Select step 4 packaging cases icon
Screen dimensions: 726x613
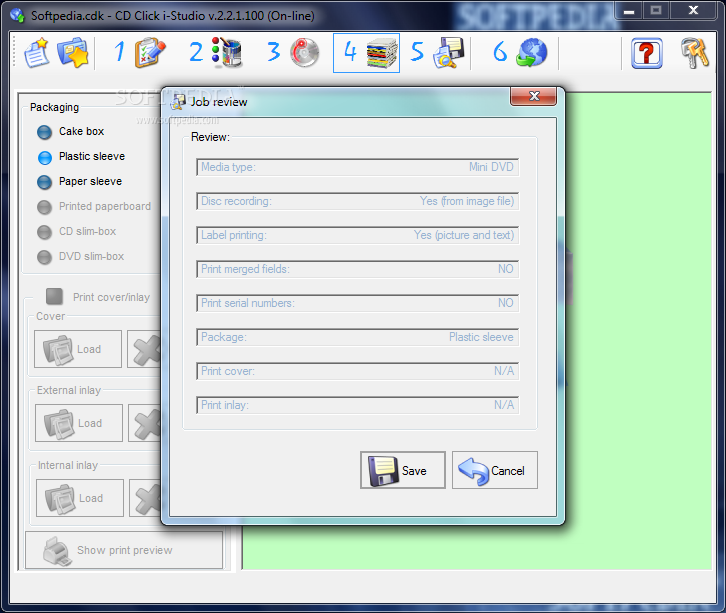(x=366, y=53)
